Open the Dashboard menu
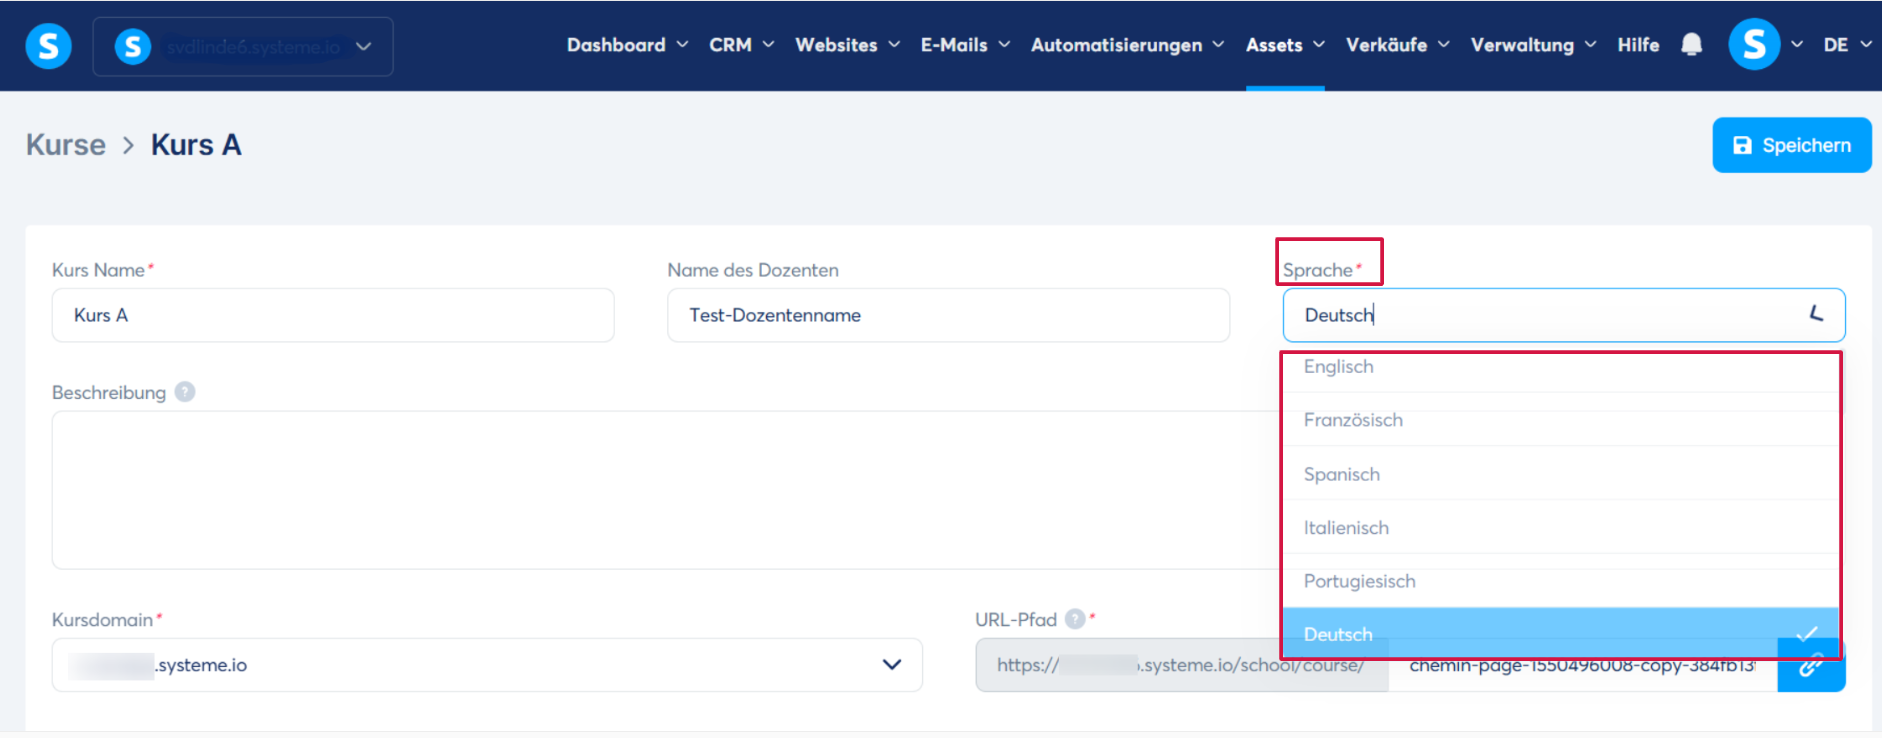 (627, 45)
